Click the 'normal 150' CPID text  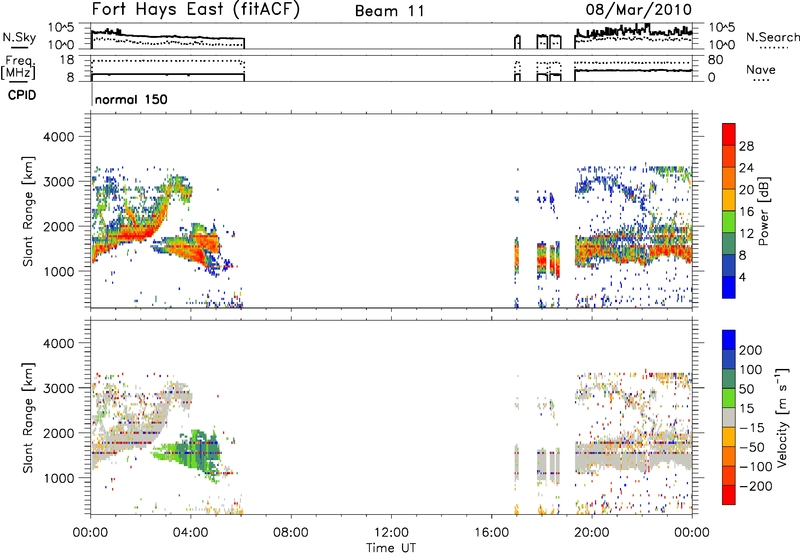tap(131, 99)
